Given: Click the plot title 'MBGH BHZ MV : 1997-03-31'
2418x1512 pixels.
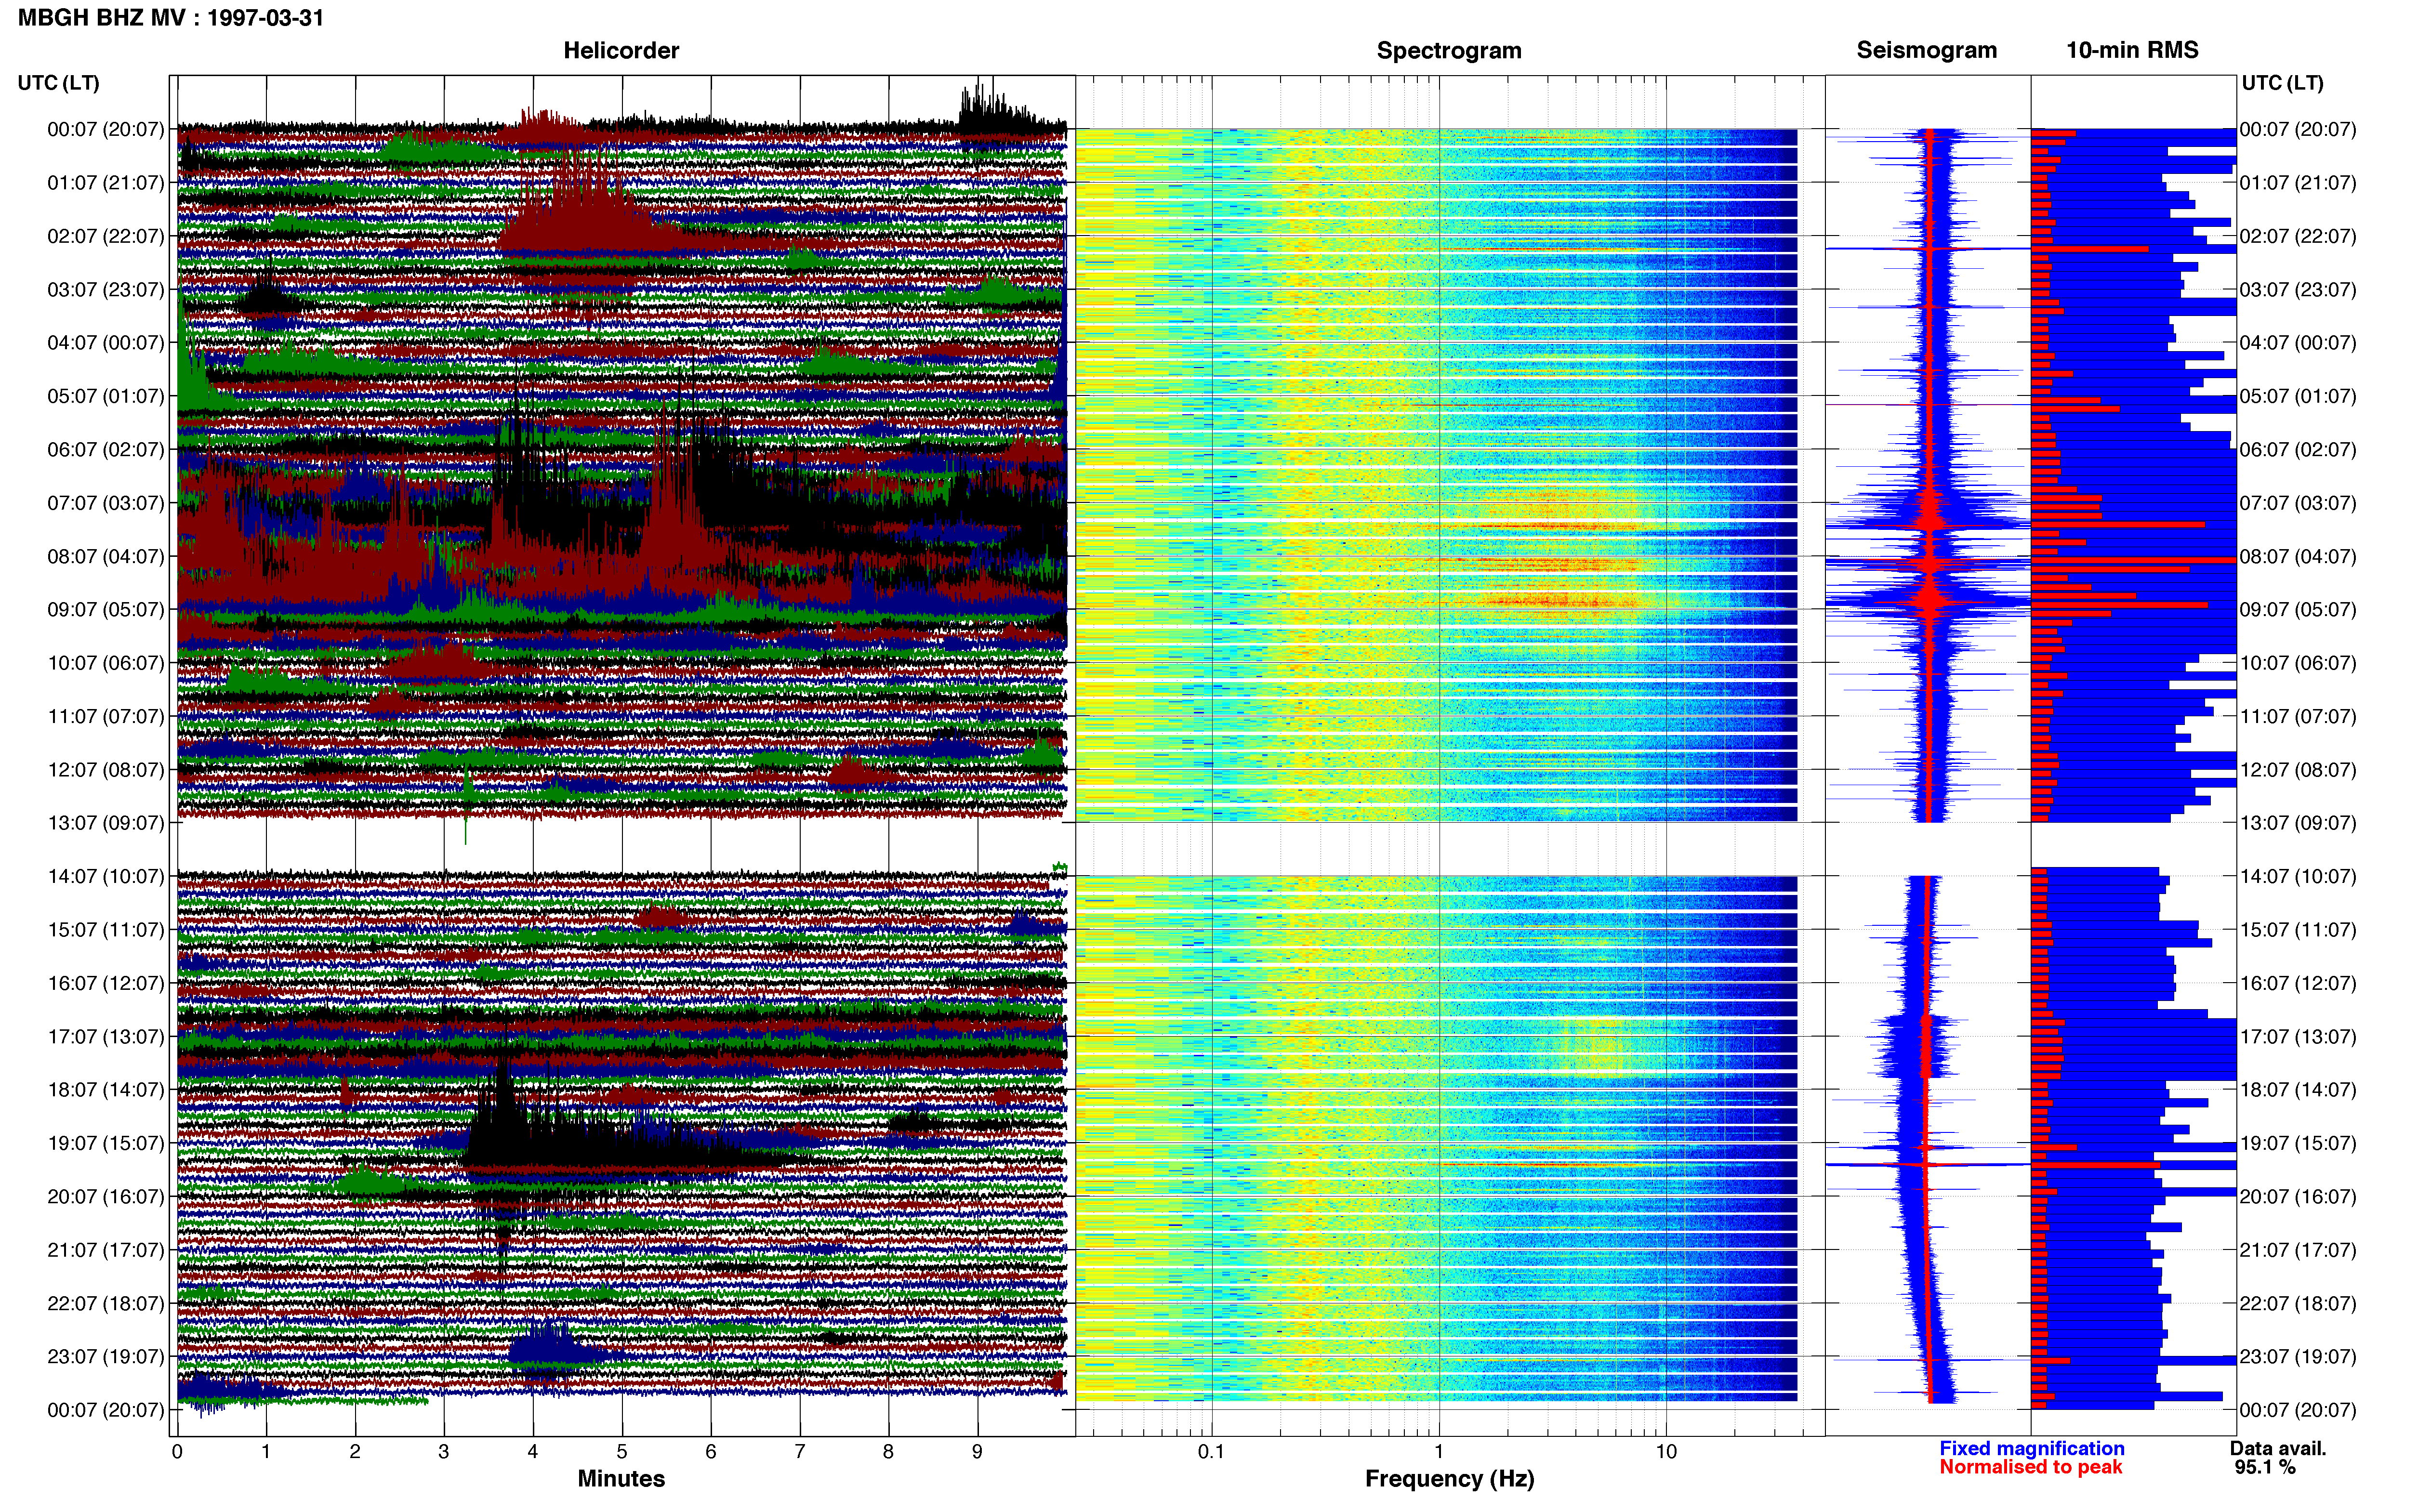Looking at the screenshot, I should (171, 17).
